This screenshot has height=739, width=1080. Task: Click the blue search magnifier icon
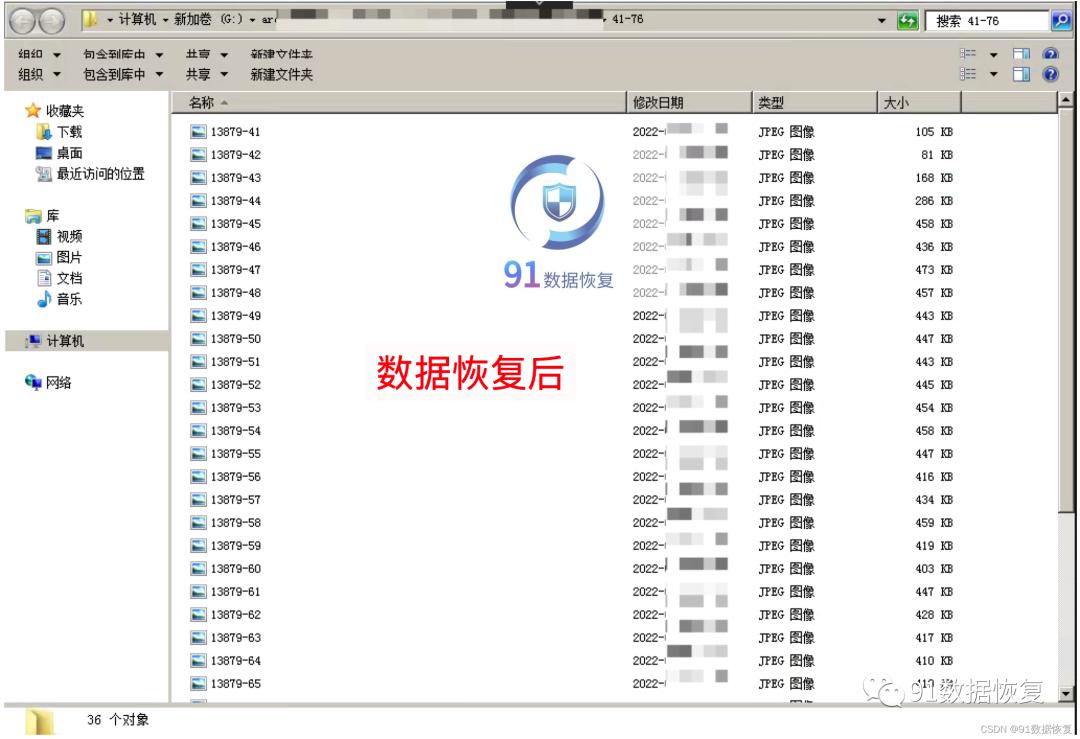click(1064, 18)
